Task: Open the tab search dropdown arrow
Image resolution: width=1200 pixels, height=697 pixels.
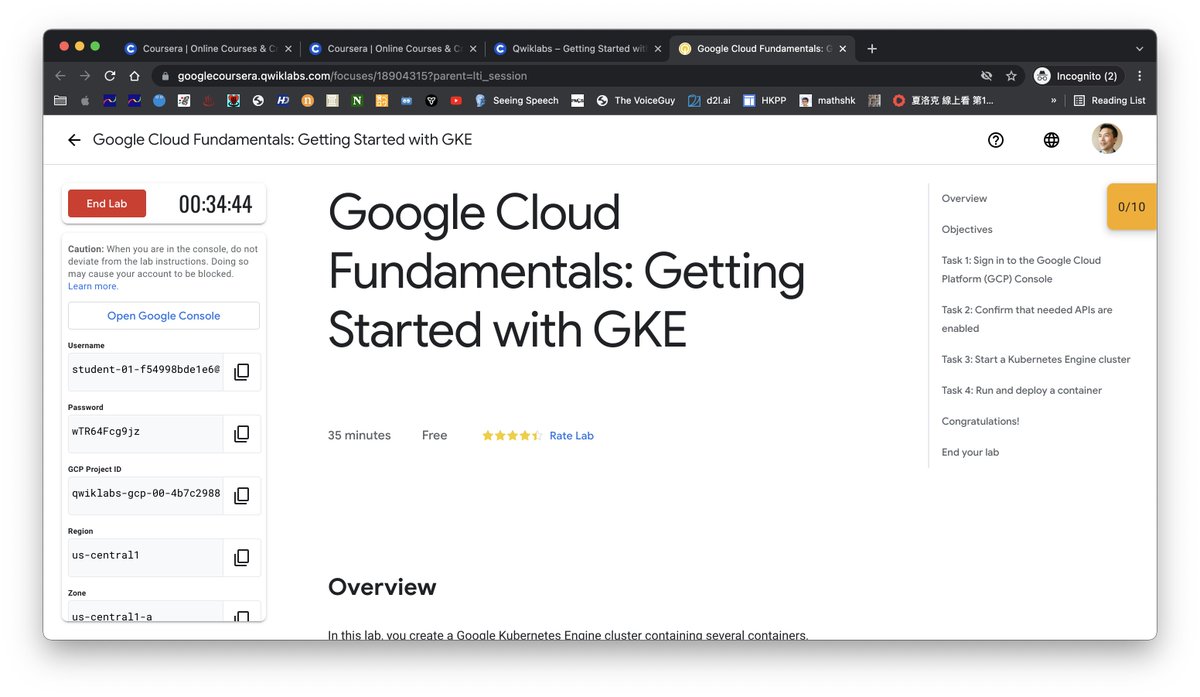Action: click(1139, 48)
